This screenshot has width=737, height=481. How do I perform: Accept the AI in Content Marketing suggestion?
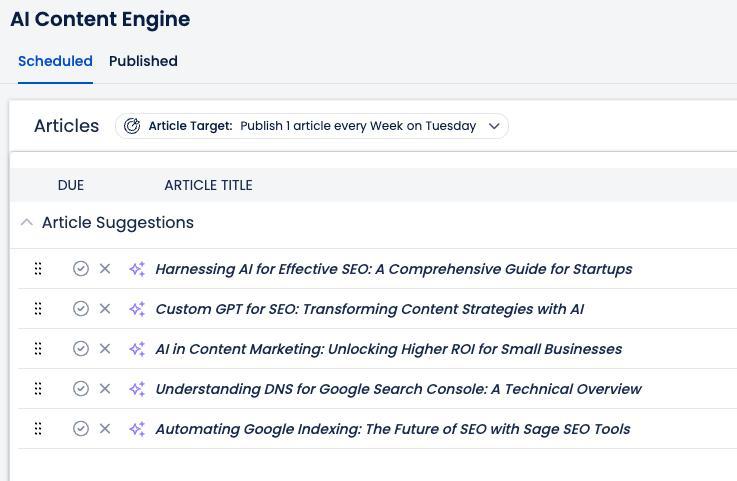tap(81, 349)
